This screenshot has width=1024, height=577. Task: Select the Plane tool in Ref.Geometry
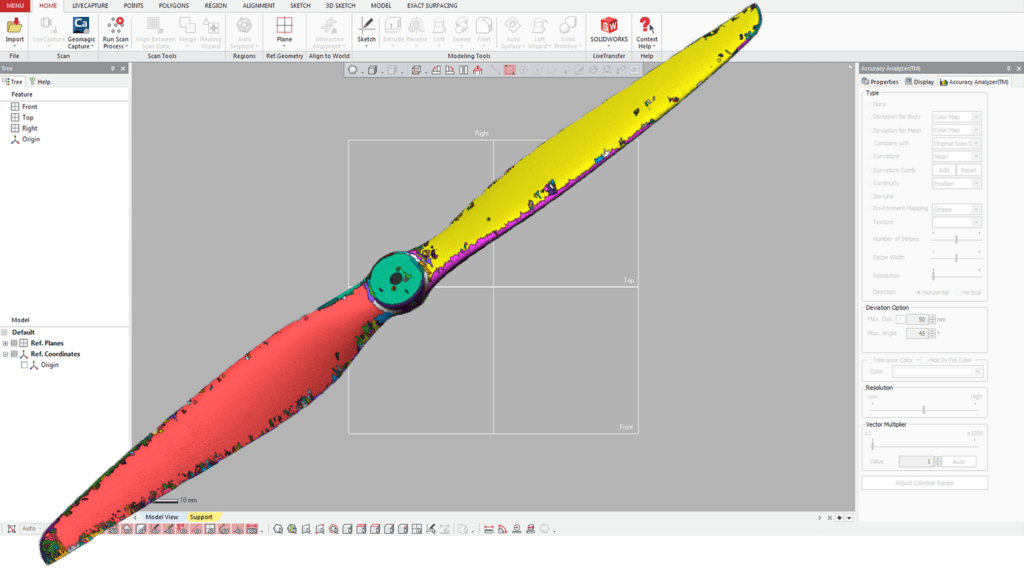[284, 30]
